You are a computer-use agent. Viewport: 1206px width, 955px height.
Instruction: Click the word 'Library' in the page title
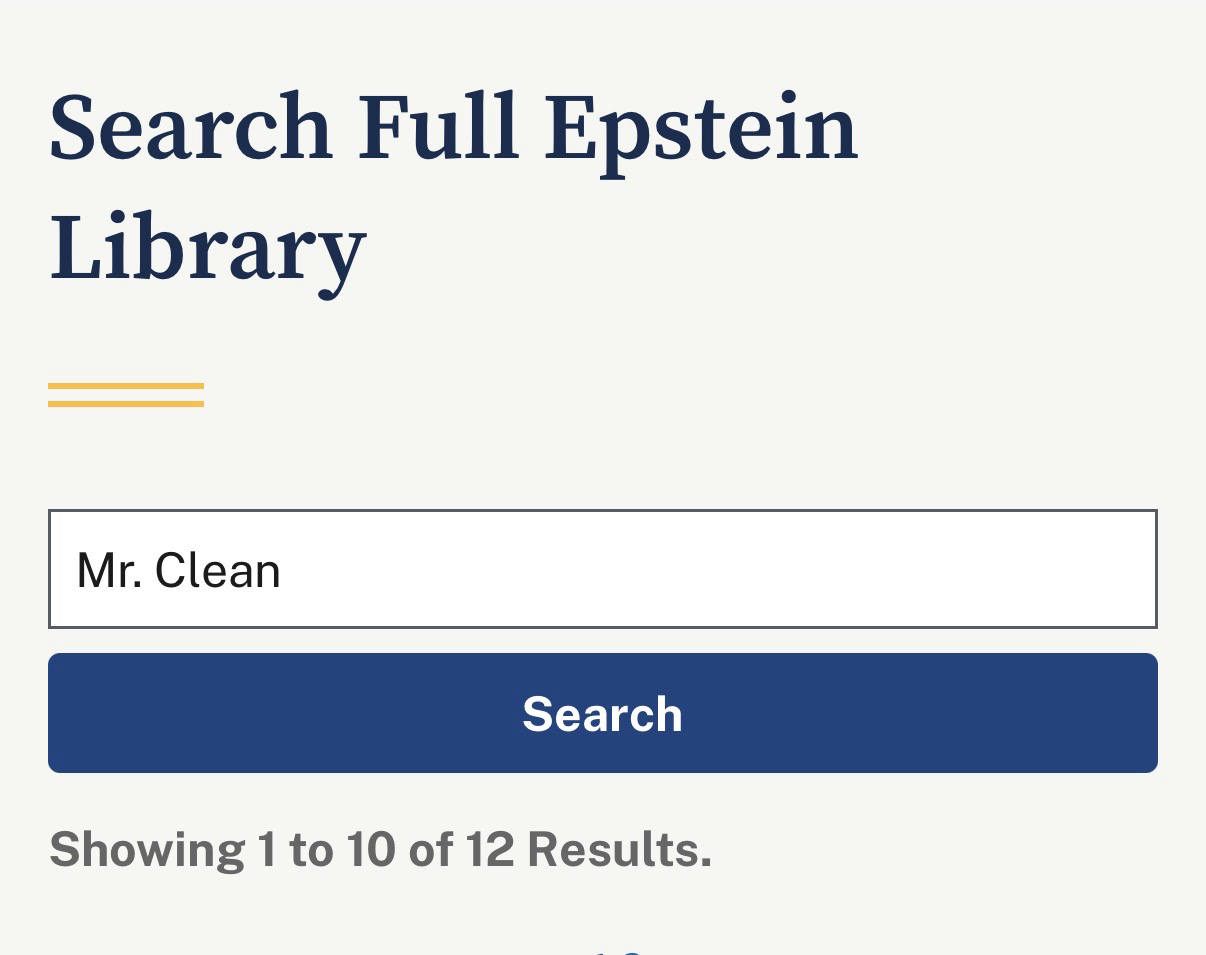207,248
